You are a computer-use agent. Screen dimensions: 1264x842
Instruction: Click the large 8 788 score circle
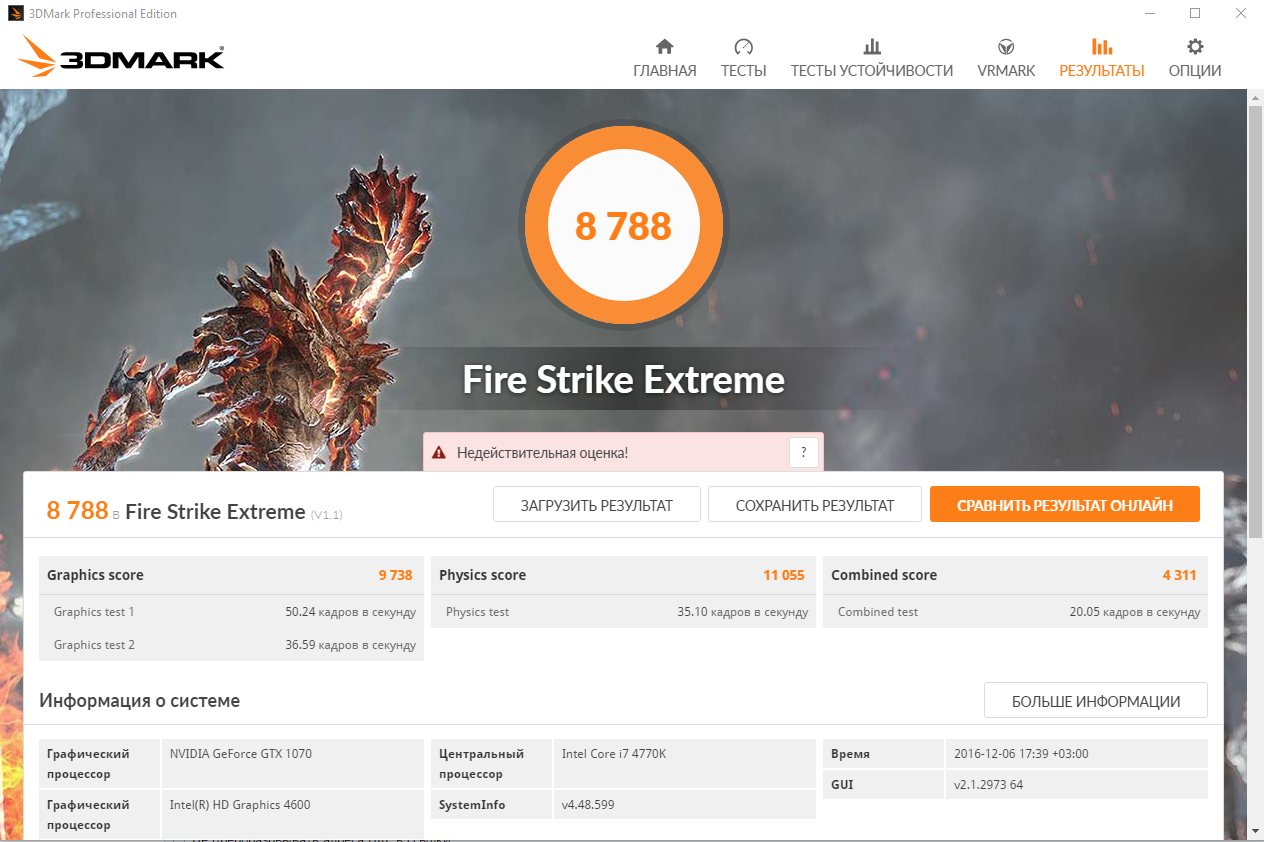point(623,225)
